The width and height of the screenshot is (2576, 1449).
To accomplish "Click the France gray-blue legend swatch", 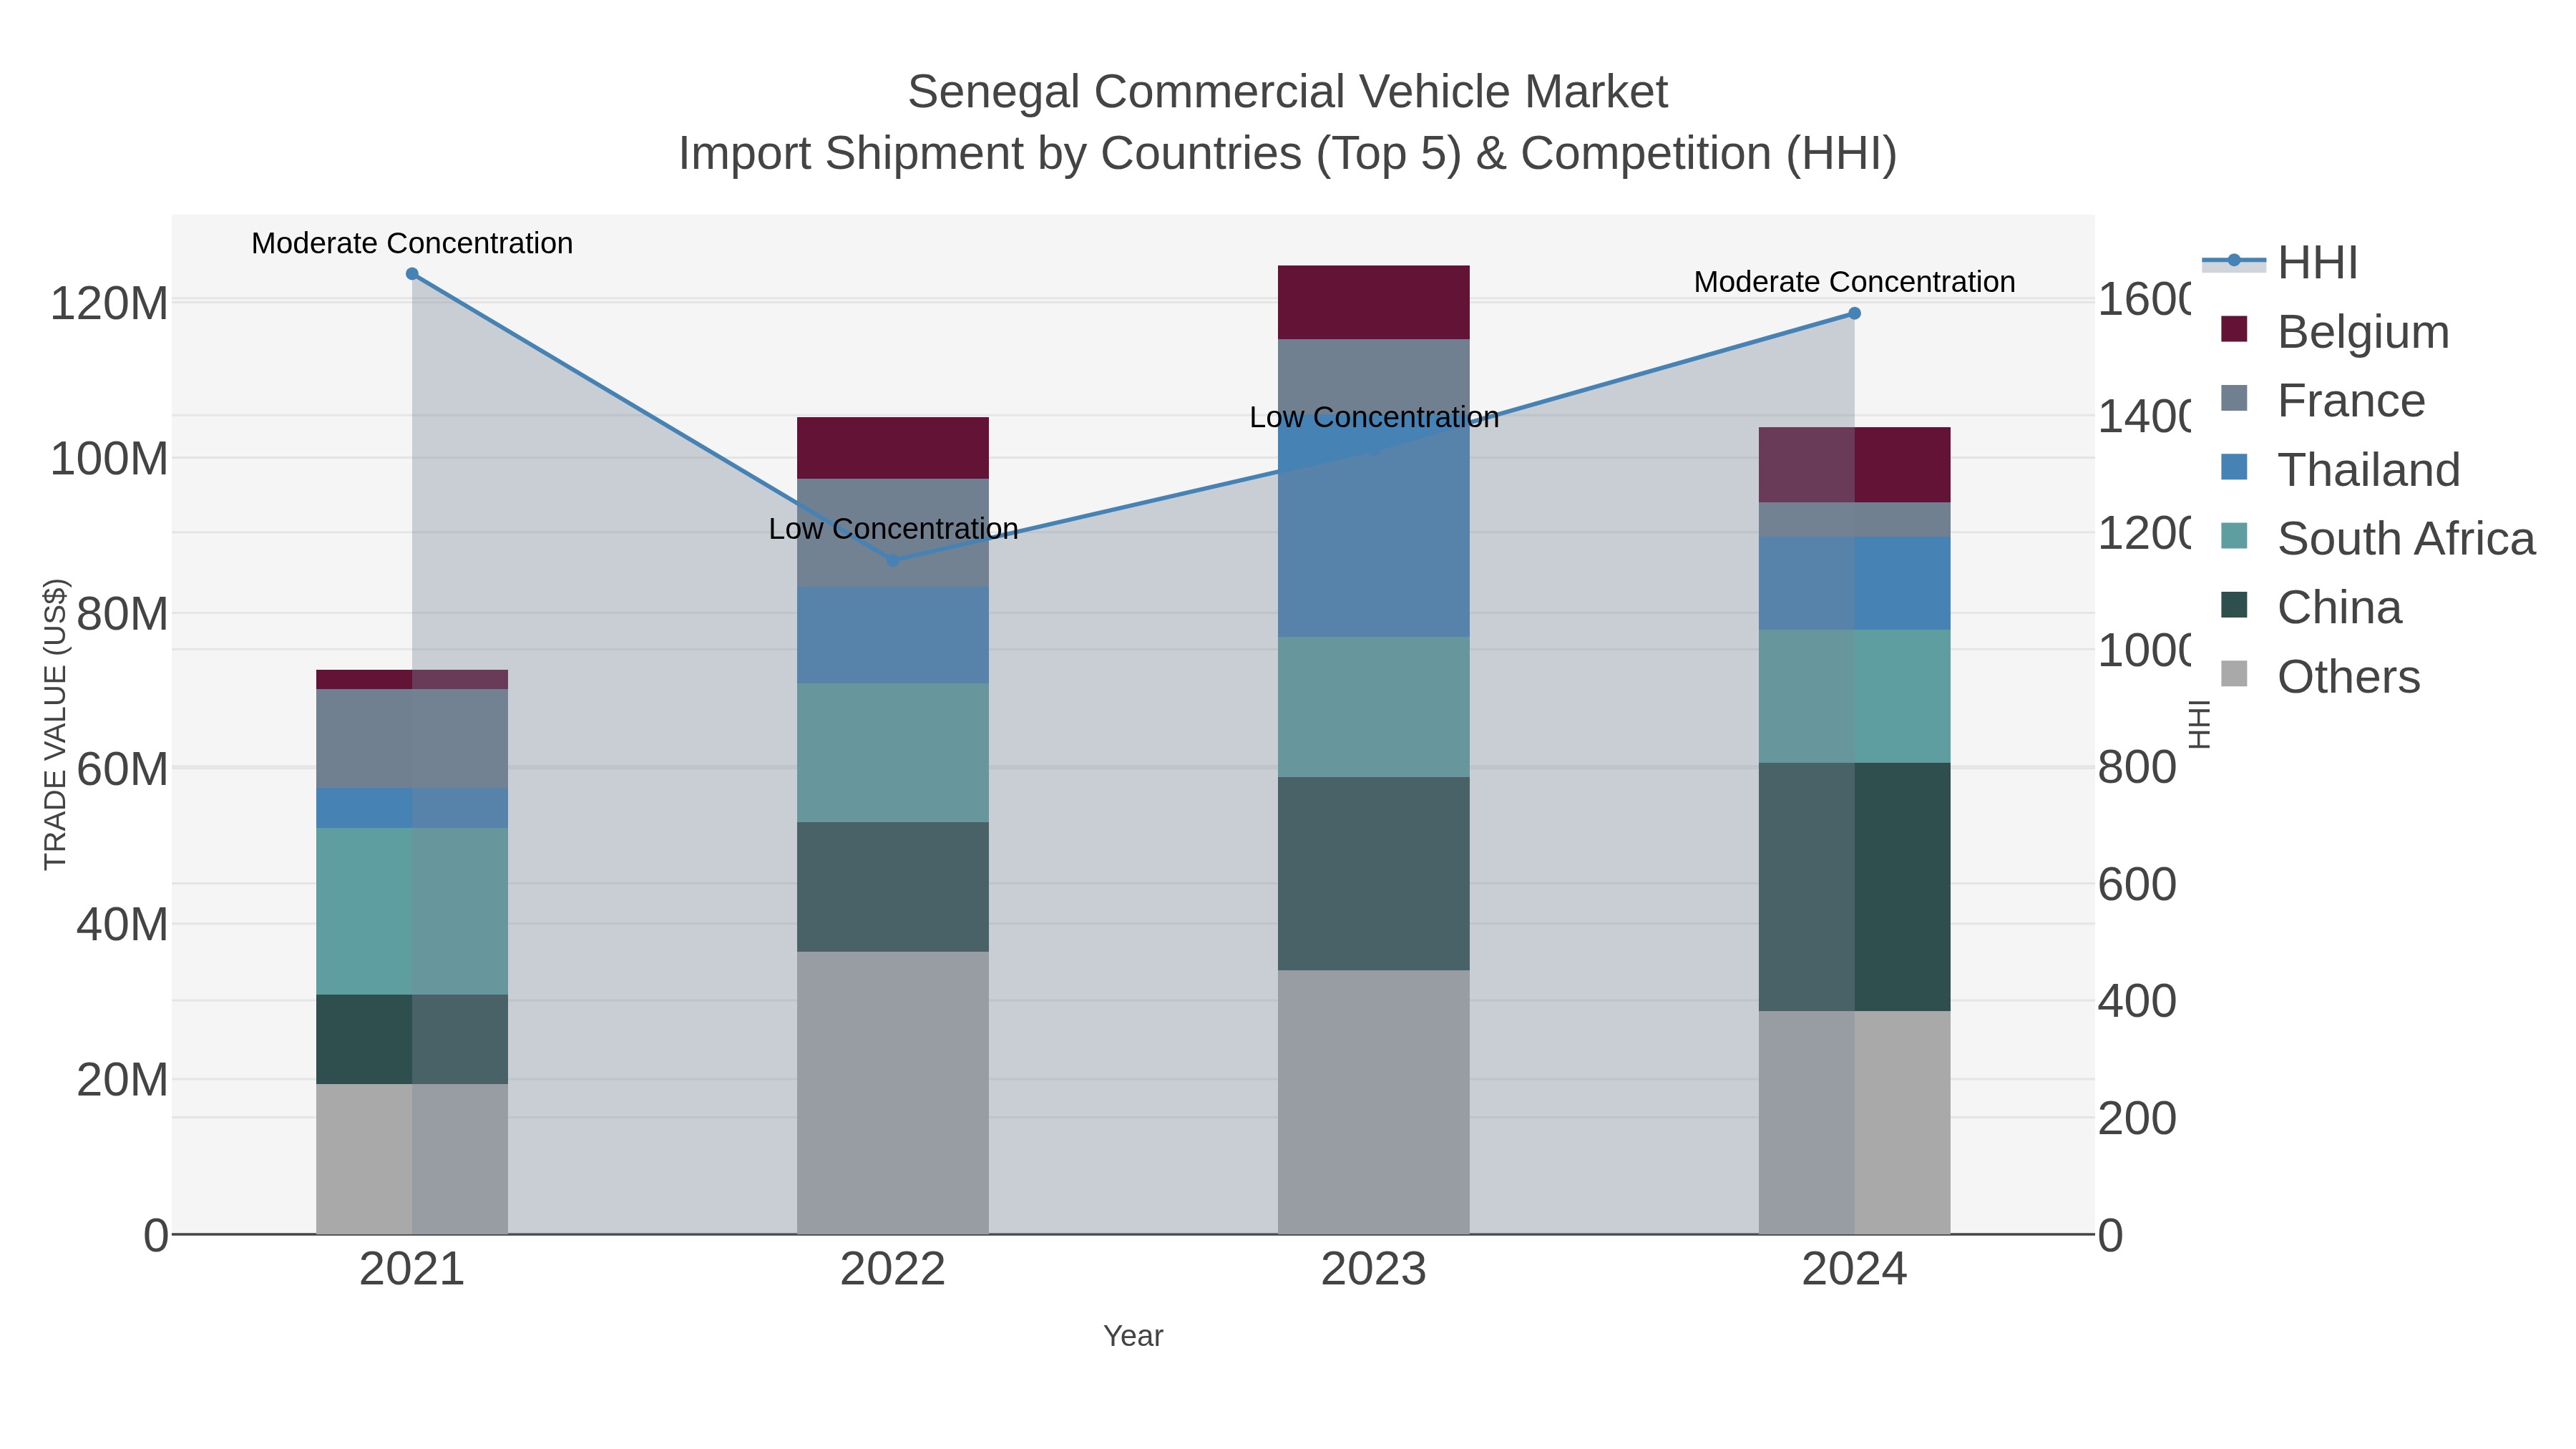I will coord(2234,398).
